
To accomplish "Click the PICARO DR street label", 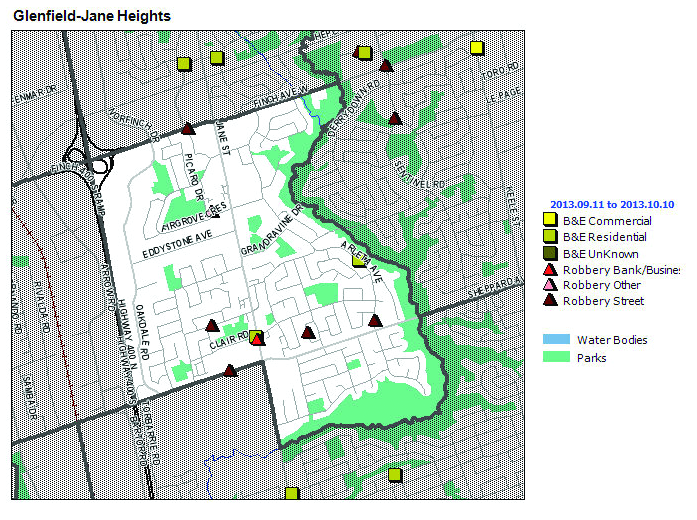I will click(x=194, y=177).
